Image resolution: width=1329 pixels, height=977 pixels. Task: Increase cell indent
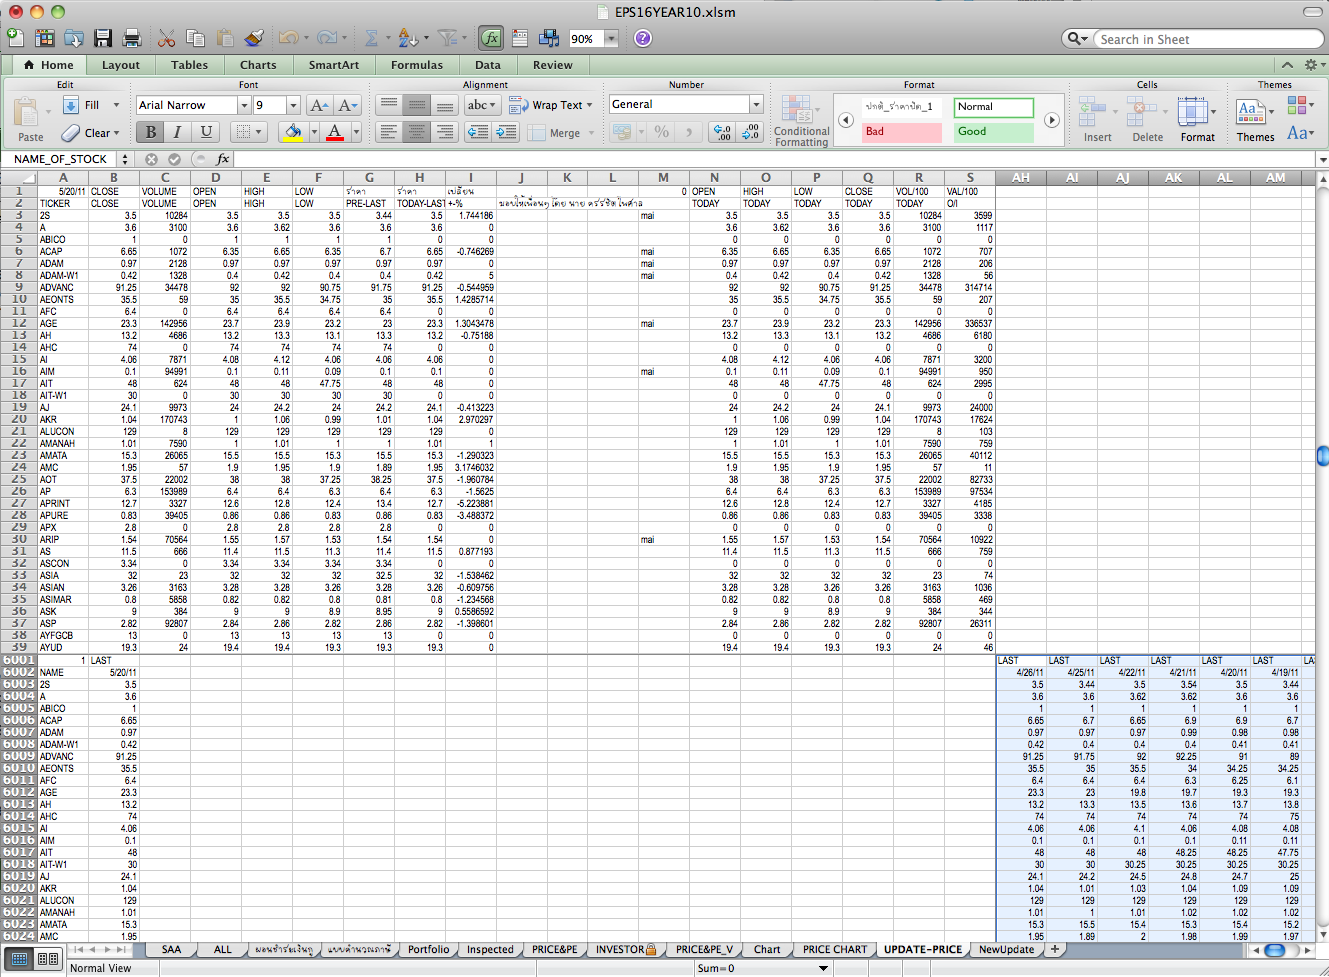(506, 132)
